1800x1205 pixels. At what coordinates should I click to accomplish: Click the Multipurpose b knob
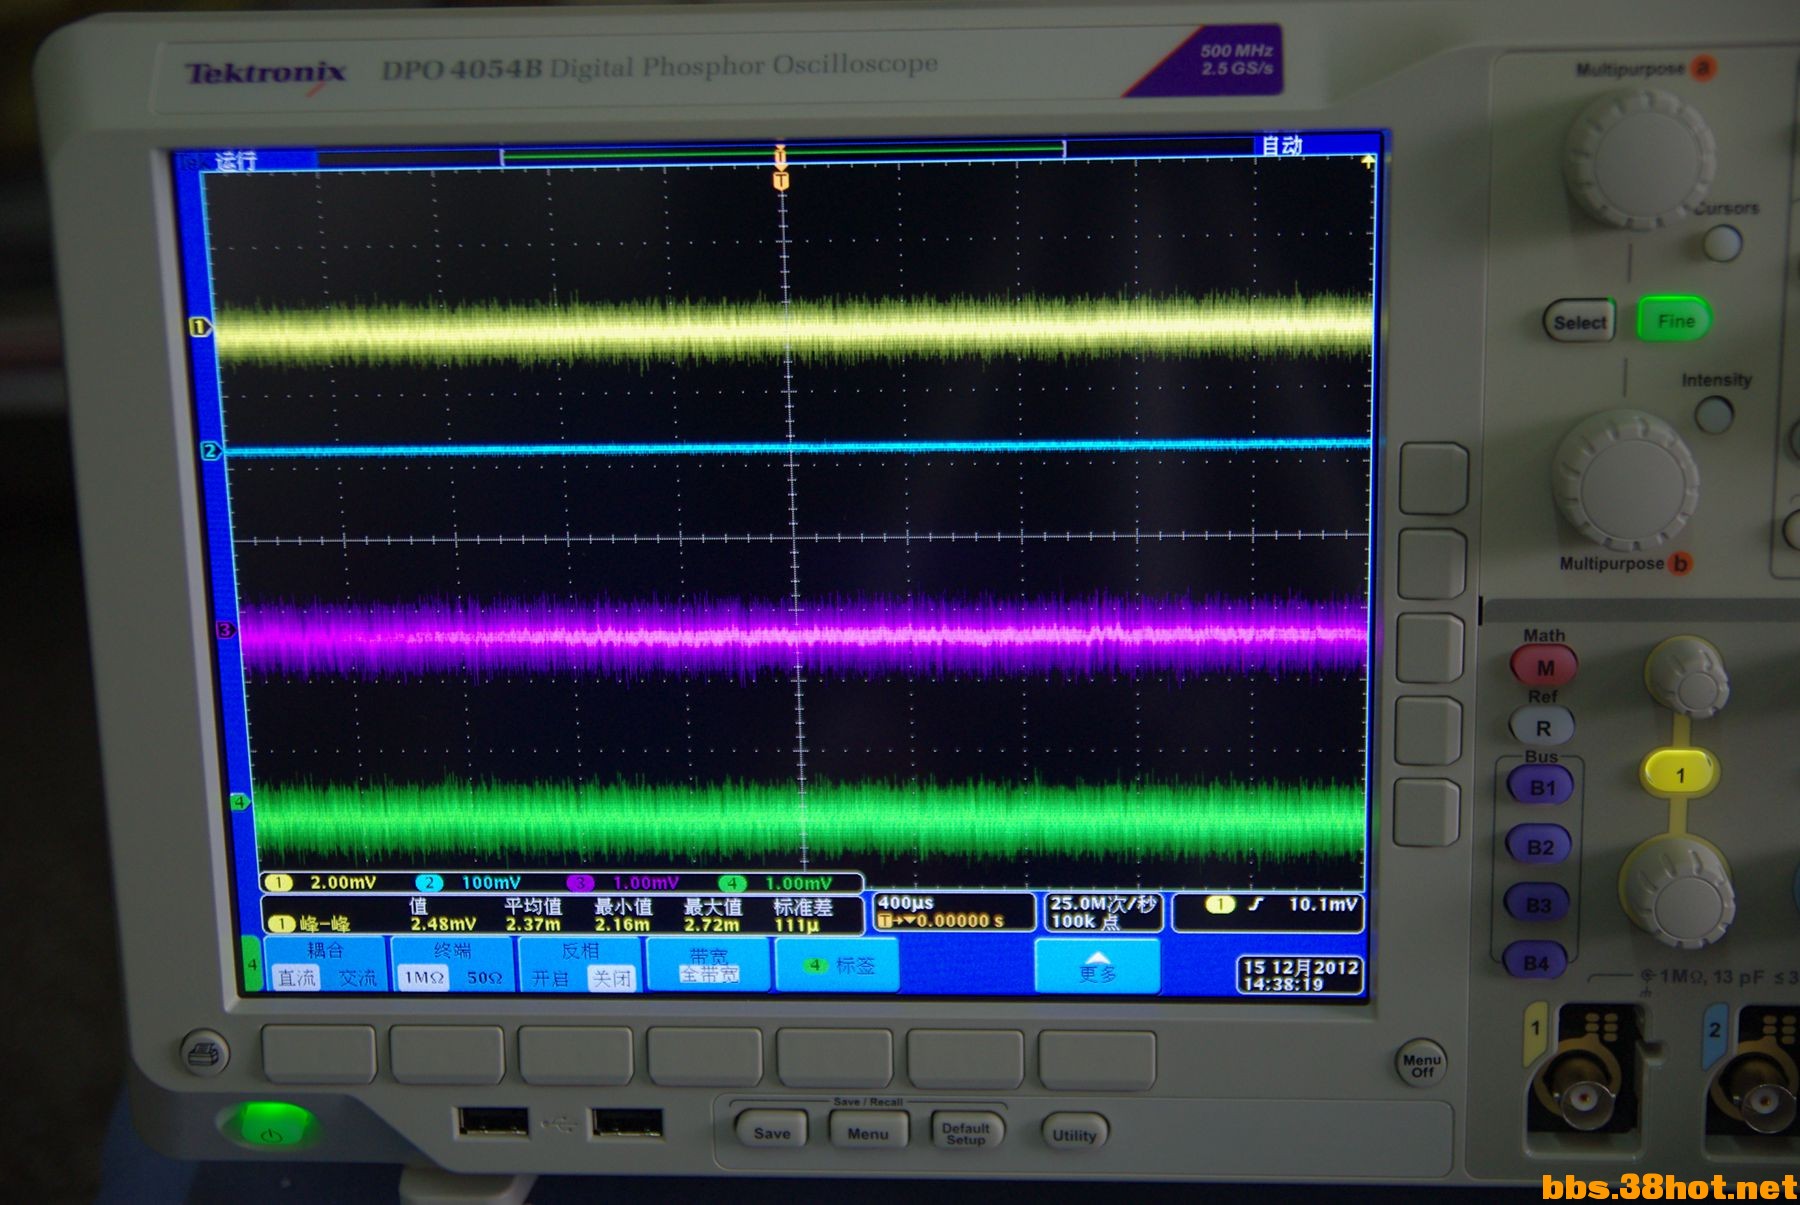(x=1625, y=481)
